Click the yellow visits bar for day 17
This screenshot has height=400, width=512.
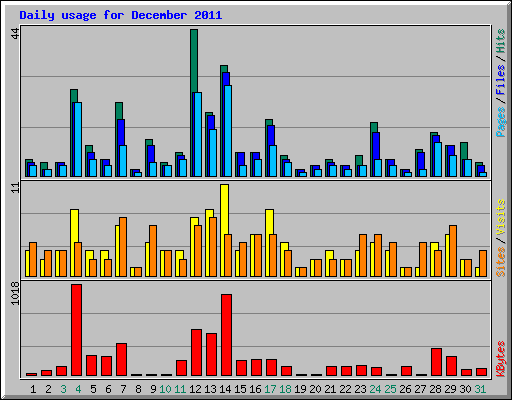pos(269,222)
